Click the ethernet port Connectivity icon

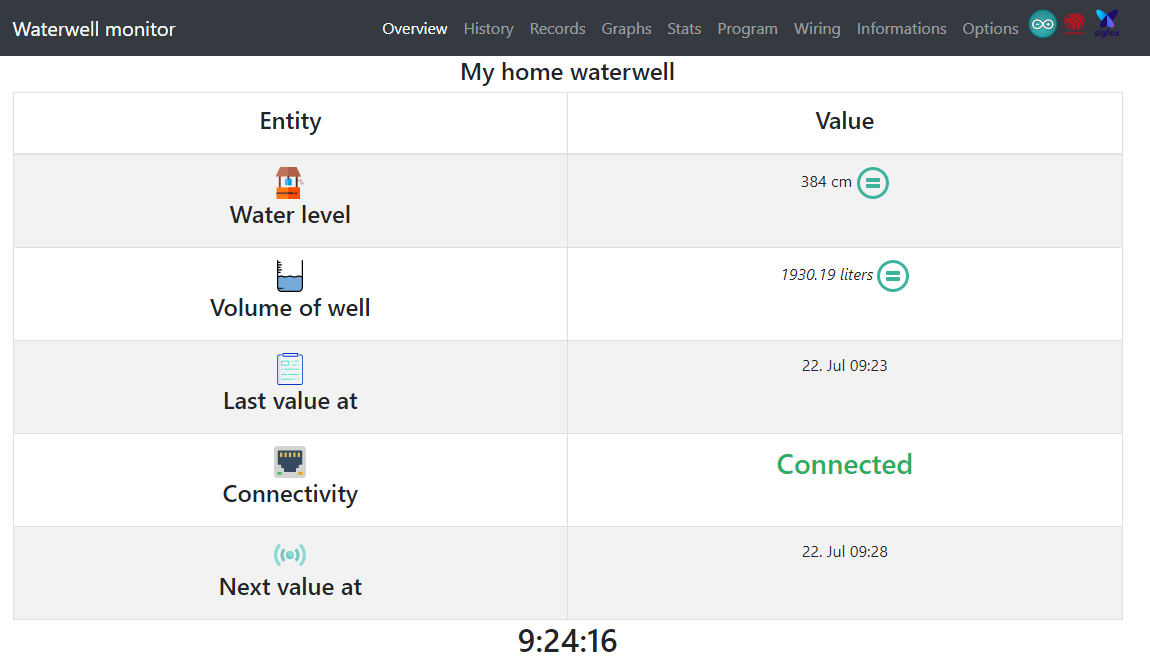coord(290,462)
